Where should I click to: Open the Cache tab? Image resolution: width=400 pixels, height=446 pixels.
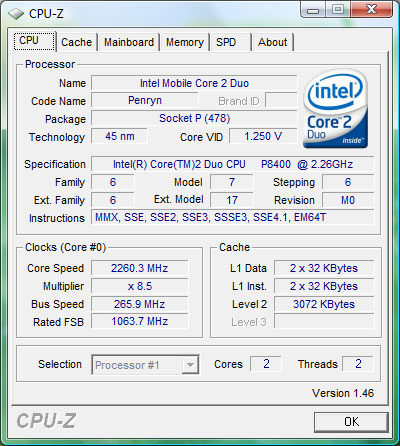(x=76, y=42)
